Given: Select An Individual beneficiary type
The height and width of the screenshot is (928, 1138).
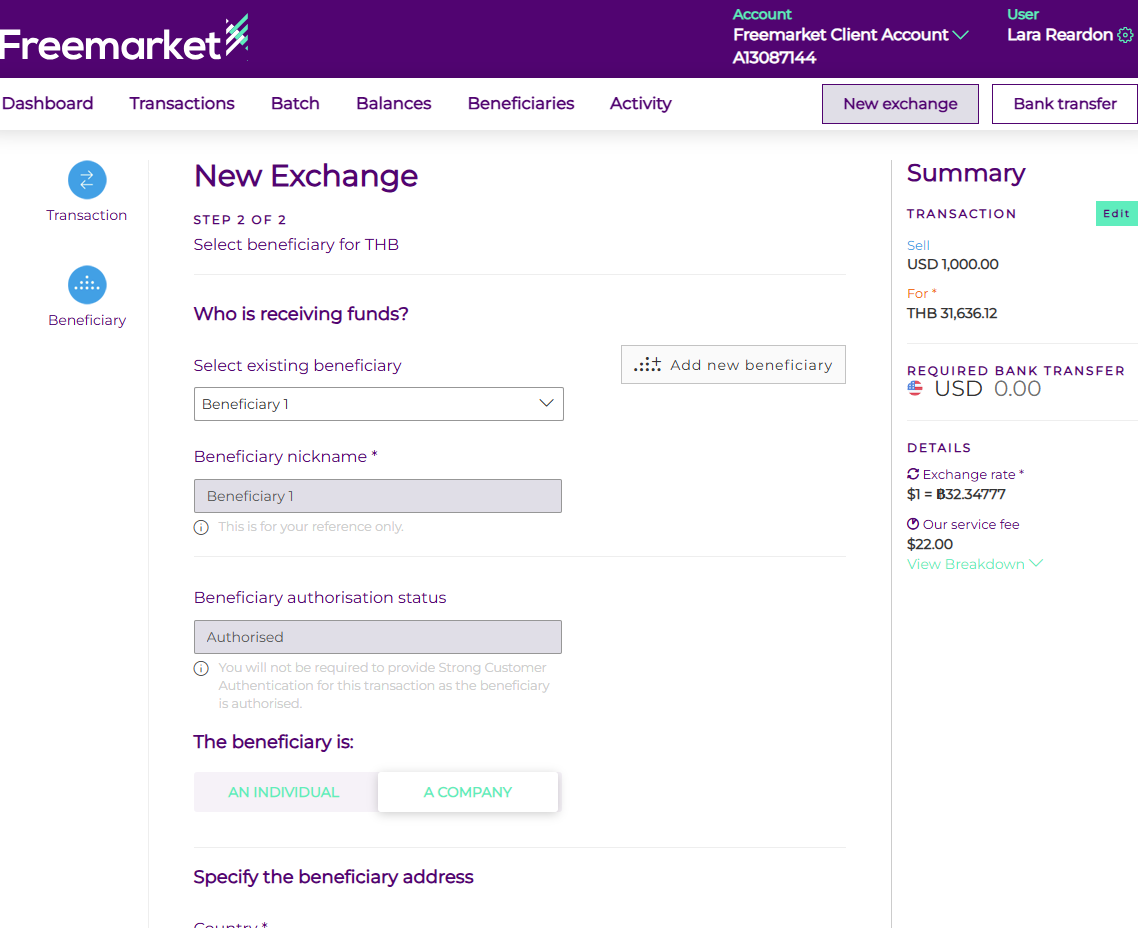Looking at the screenshot, I should coord(284,792).
